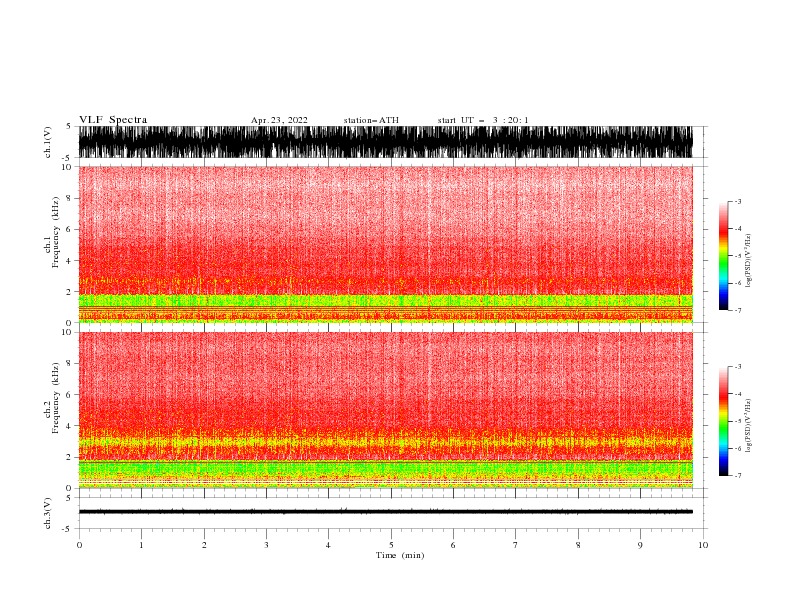Click time axis tick label '3'
The image size is (792, 612).
tap(266, 545)
